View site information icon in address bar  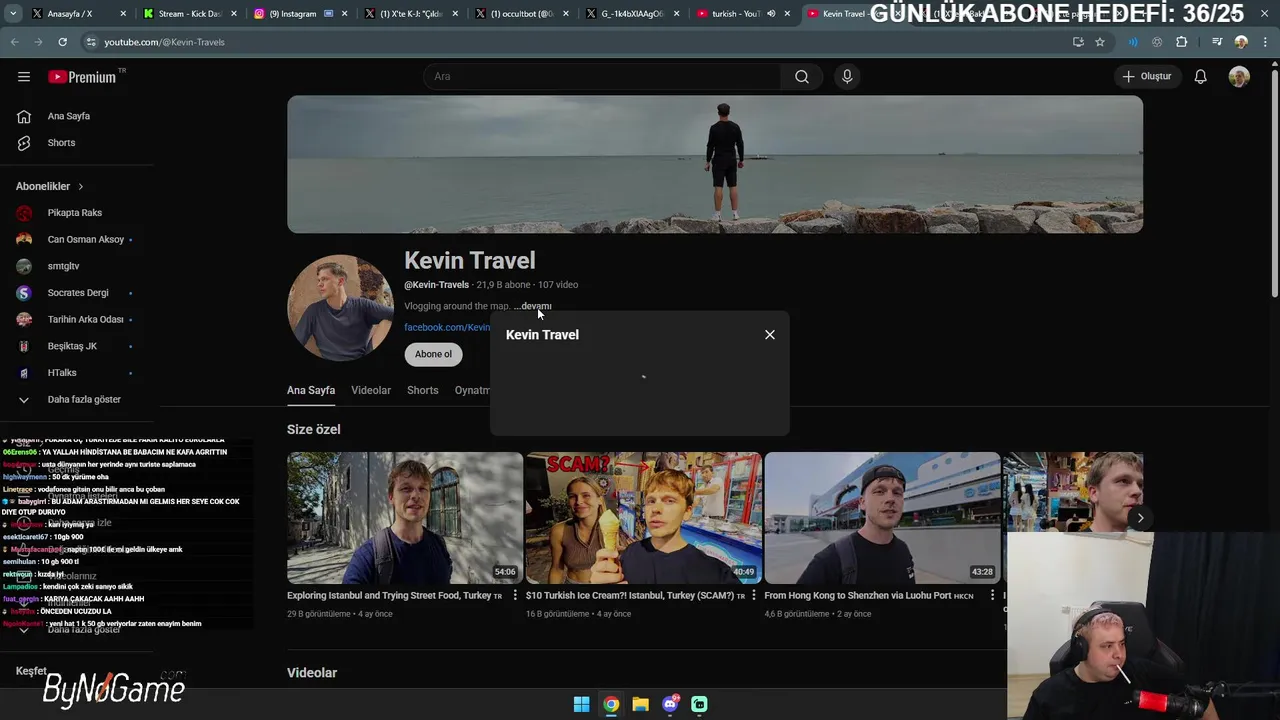coord(91,42)
